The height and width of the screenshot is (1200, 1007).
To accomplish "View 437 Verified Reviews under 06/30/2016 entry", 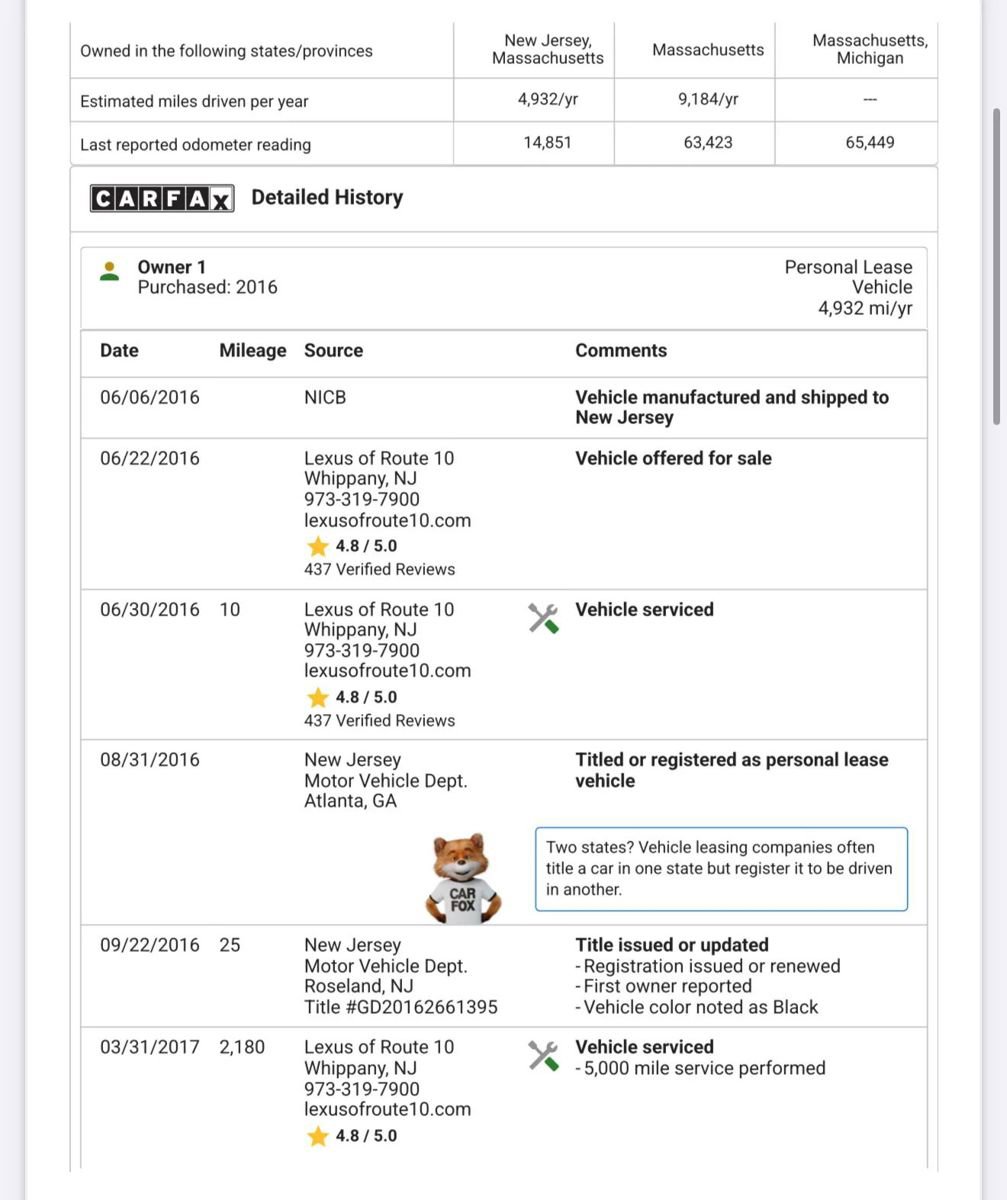I will coord(379,720).
